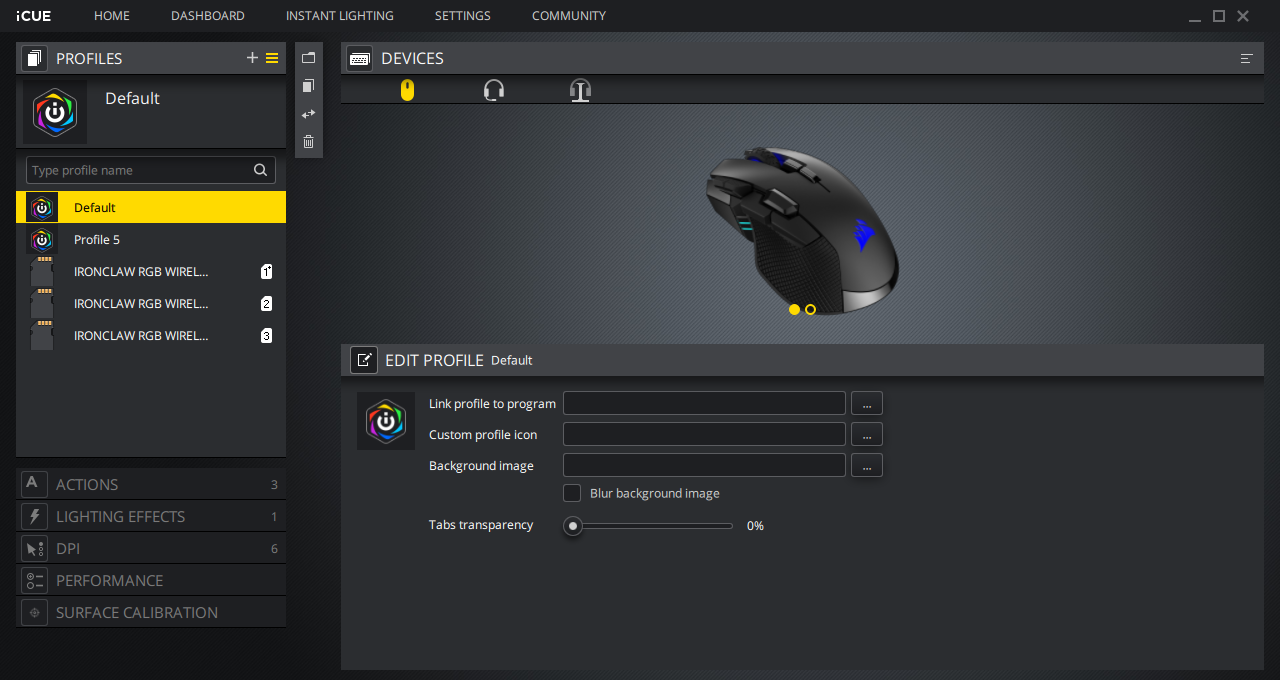Click the search magnifier icon
1280x680 pixels.
(260, 170)
